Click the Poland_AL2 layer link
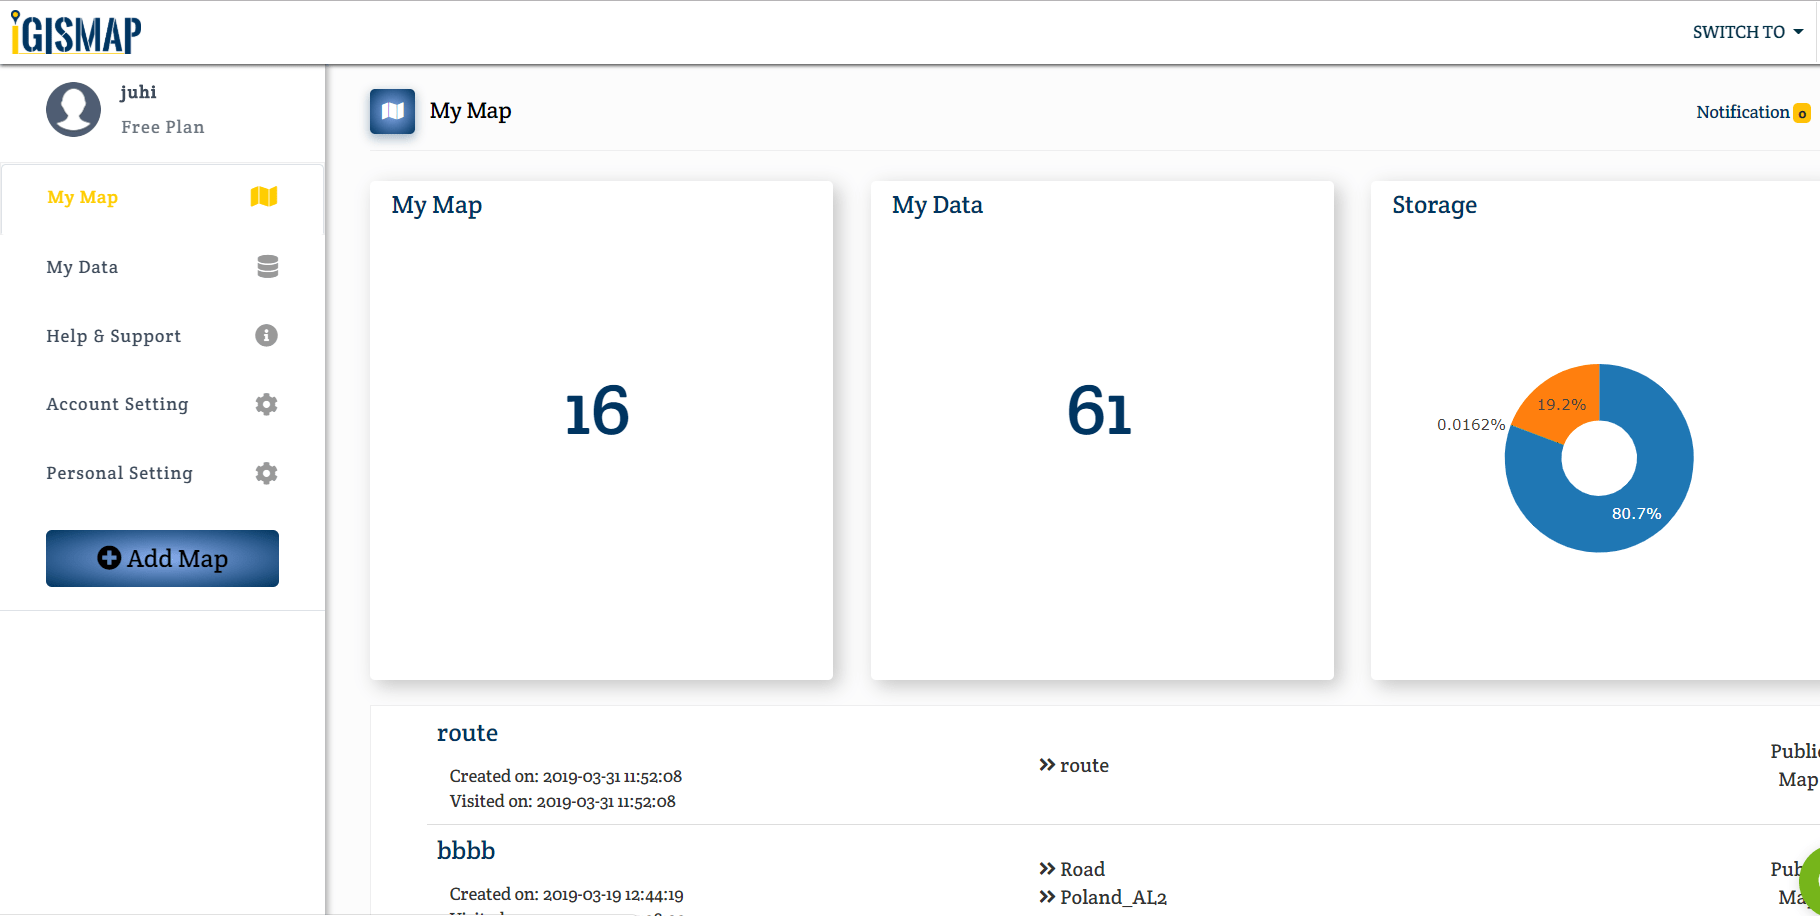 pos(1113,897)
